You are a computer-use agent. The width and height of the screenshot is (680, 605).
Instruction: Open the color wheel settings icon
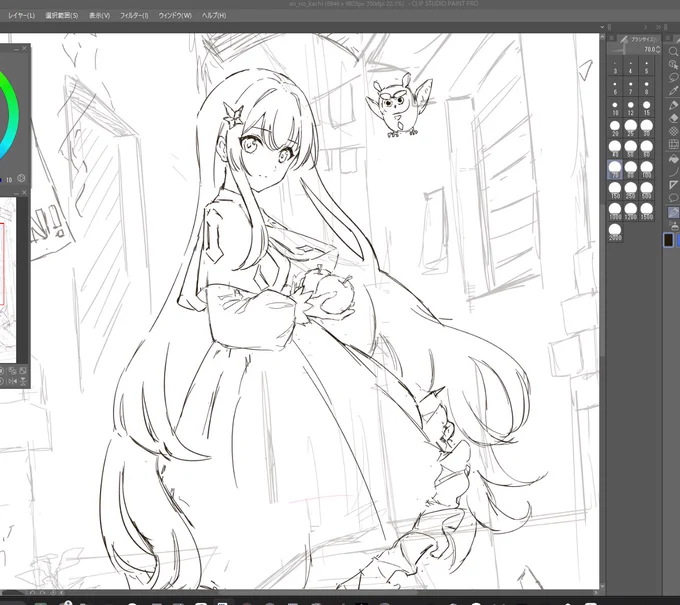click(x=21, y=178)
